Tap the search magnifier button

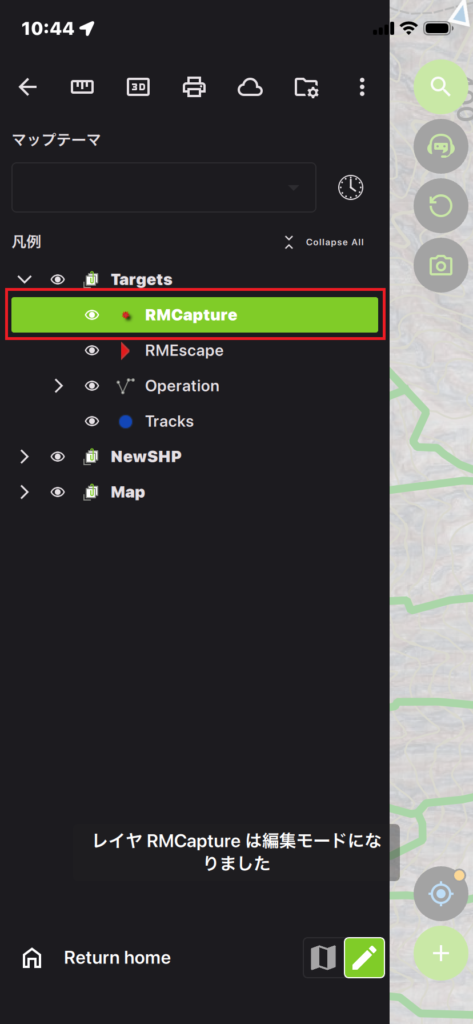pos(441,87)
